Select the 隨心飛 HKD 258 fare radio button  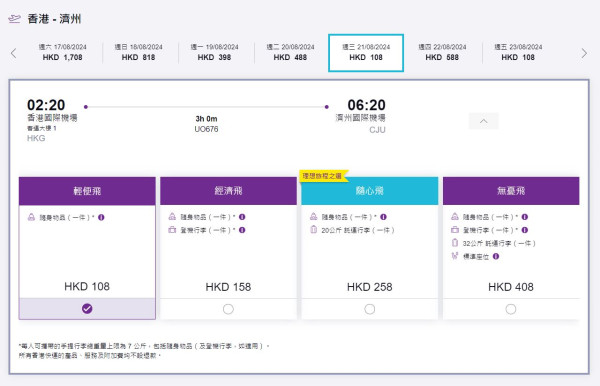coord(370,309)
